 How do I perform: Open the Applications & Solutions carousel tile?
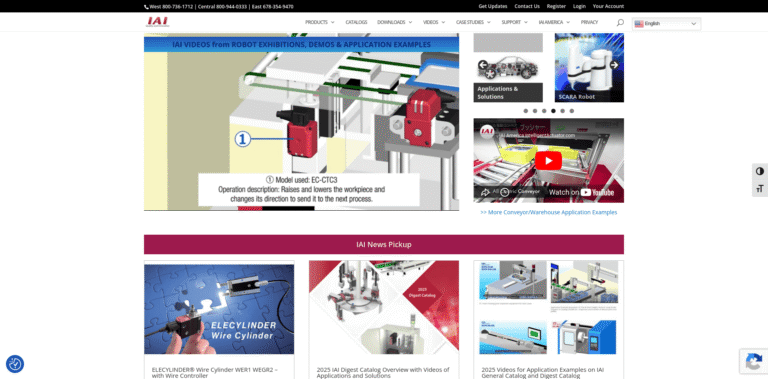(x=508, y=68)
